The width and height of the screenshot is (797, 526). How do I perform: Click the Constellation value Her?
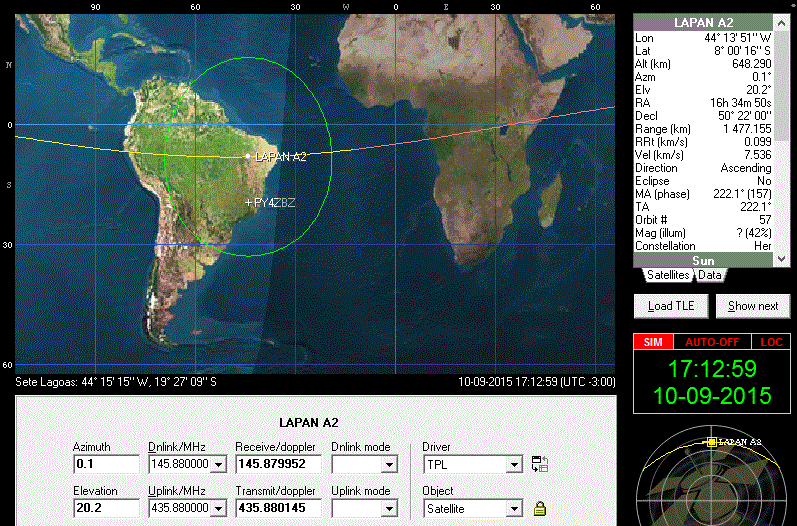pos(762,246)
